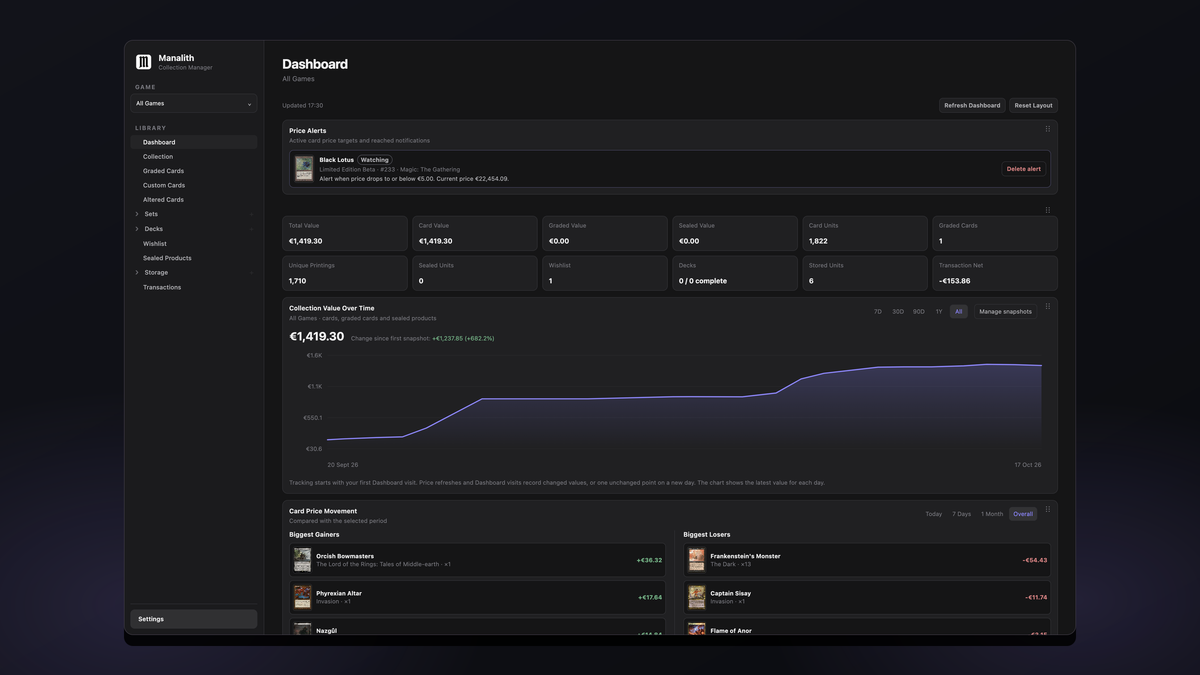The height and width of the screenshot is (675, 1200).
Task: Expand the Storage tree chevron
Action: (x=137, y=273)
